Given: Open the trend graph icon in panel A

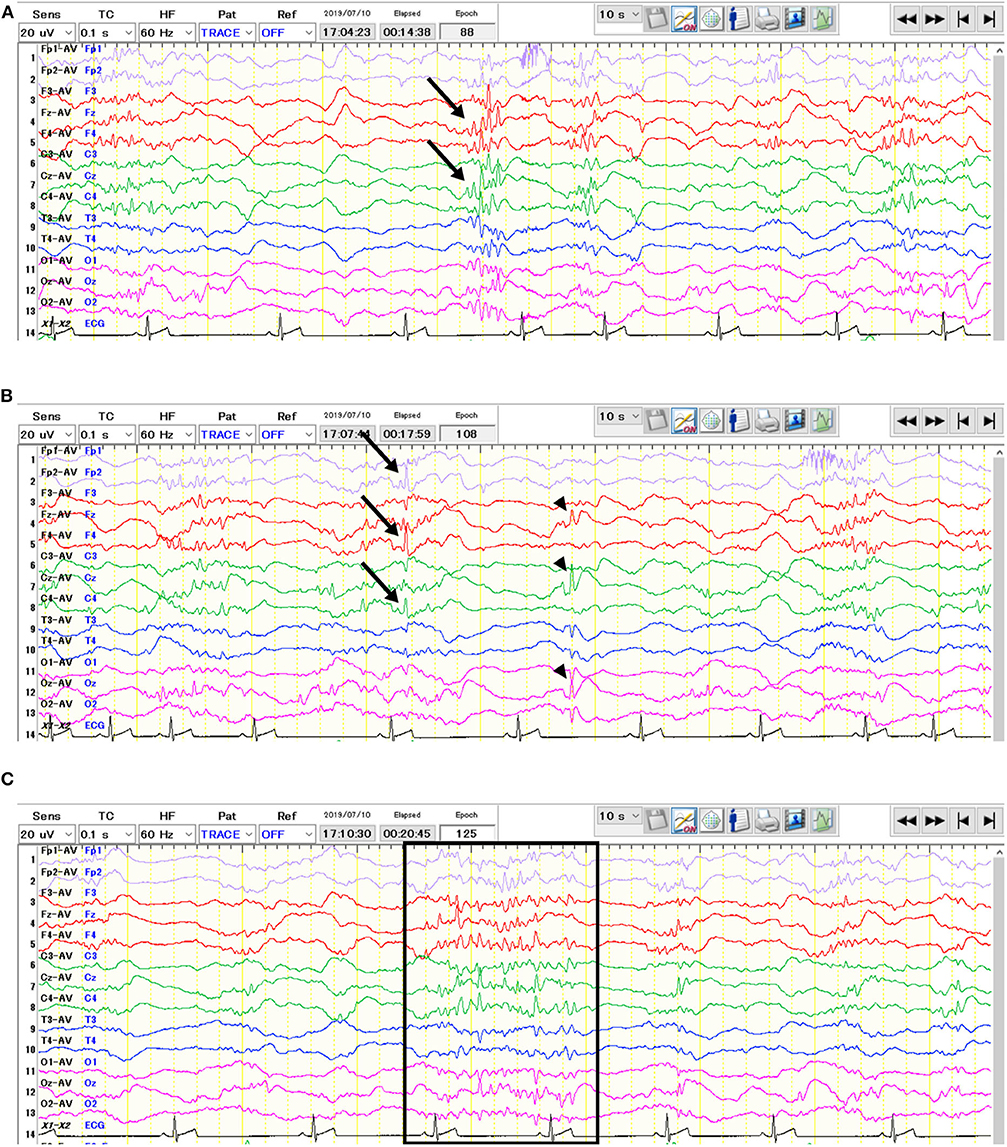Looking at the screenshot, I should (823, 20).
